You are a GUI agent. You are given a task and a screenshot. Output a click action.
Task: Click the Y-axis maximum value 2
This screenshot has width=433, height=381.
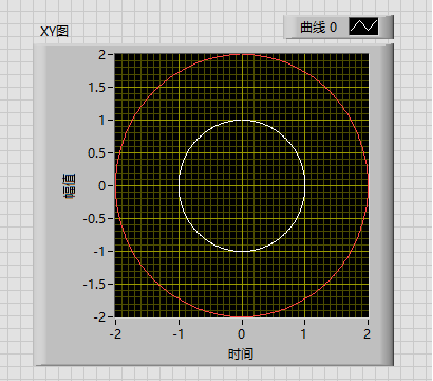coord(102,54)
